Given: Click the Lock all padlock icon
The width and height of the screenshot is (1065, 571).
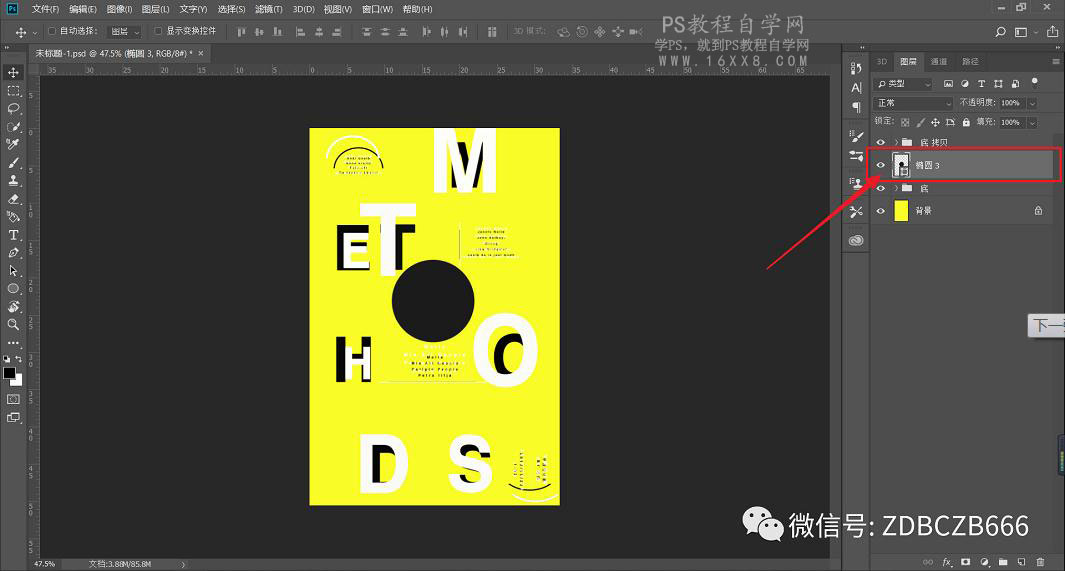Looking at the screenshot, I should 966,122.
